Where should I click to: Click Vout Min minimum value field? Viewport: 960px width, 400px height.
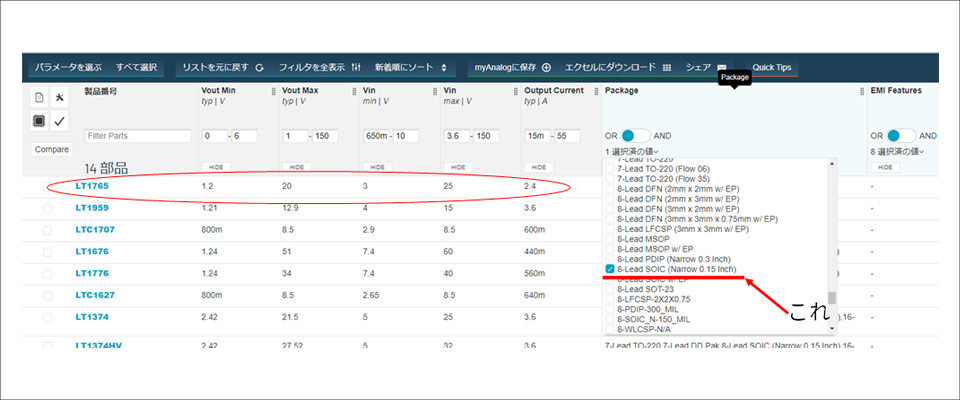pos(214,136)
